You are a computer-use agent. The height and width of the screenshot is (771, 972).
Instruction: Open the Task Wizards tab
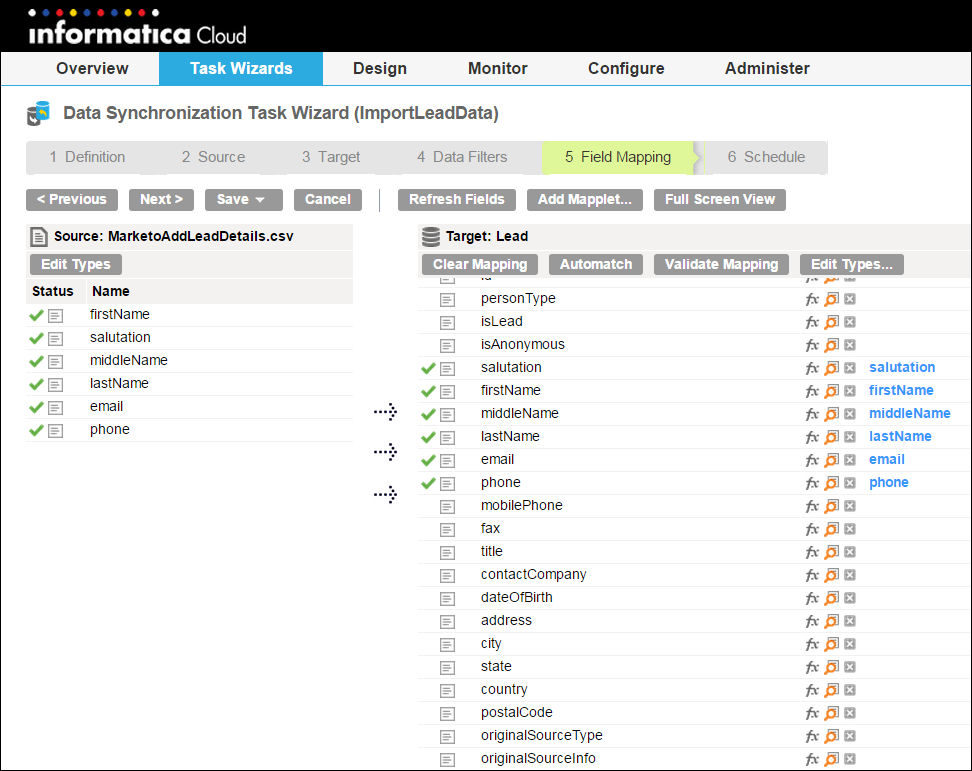(241, 68)
